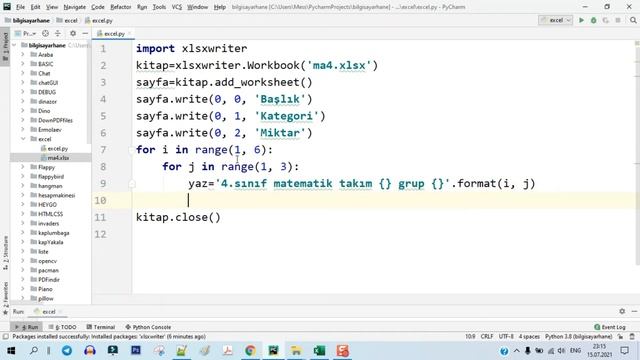Image resolution: width=640 pixels, height=360 pixels.
Task: Hide the Project panel with minus icon
Action: [x=85, y=33]
